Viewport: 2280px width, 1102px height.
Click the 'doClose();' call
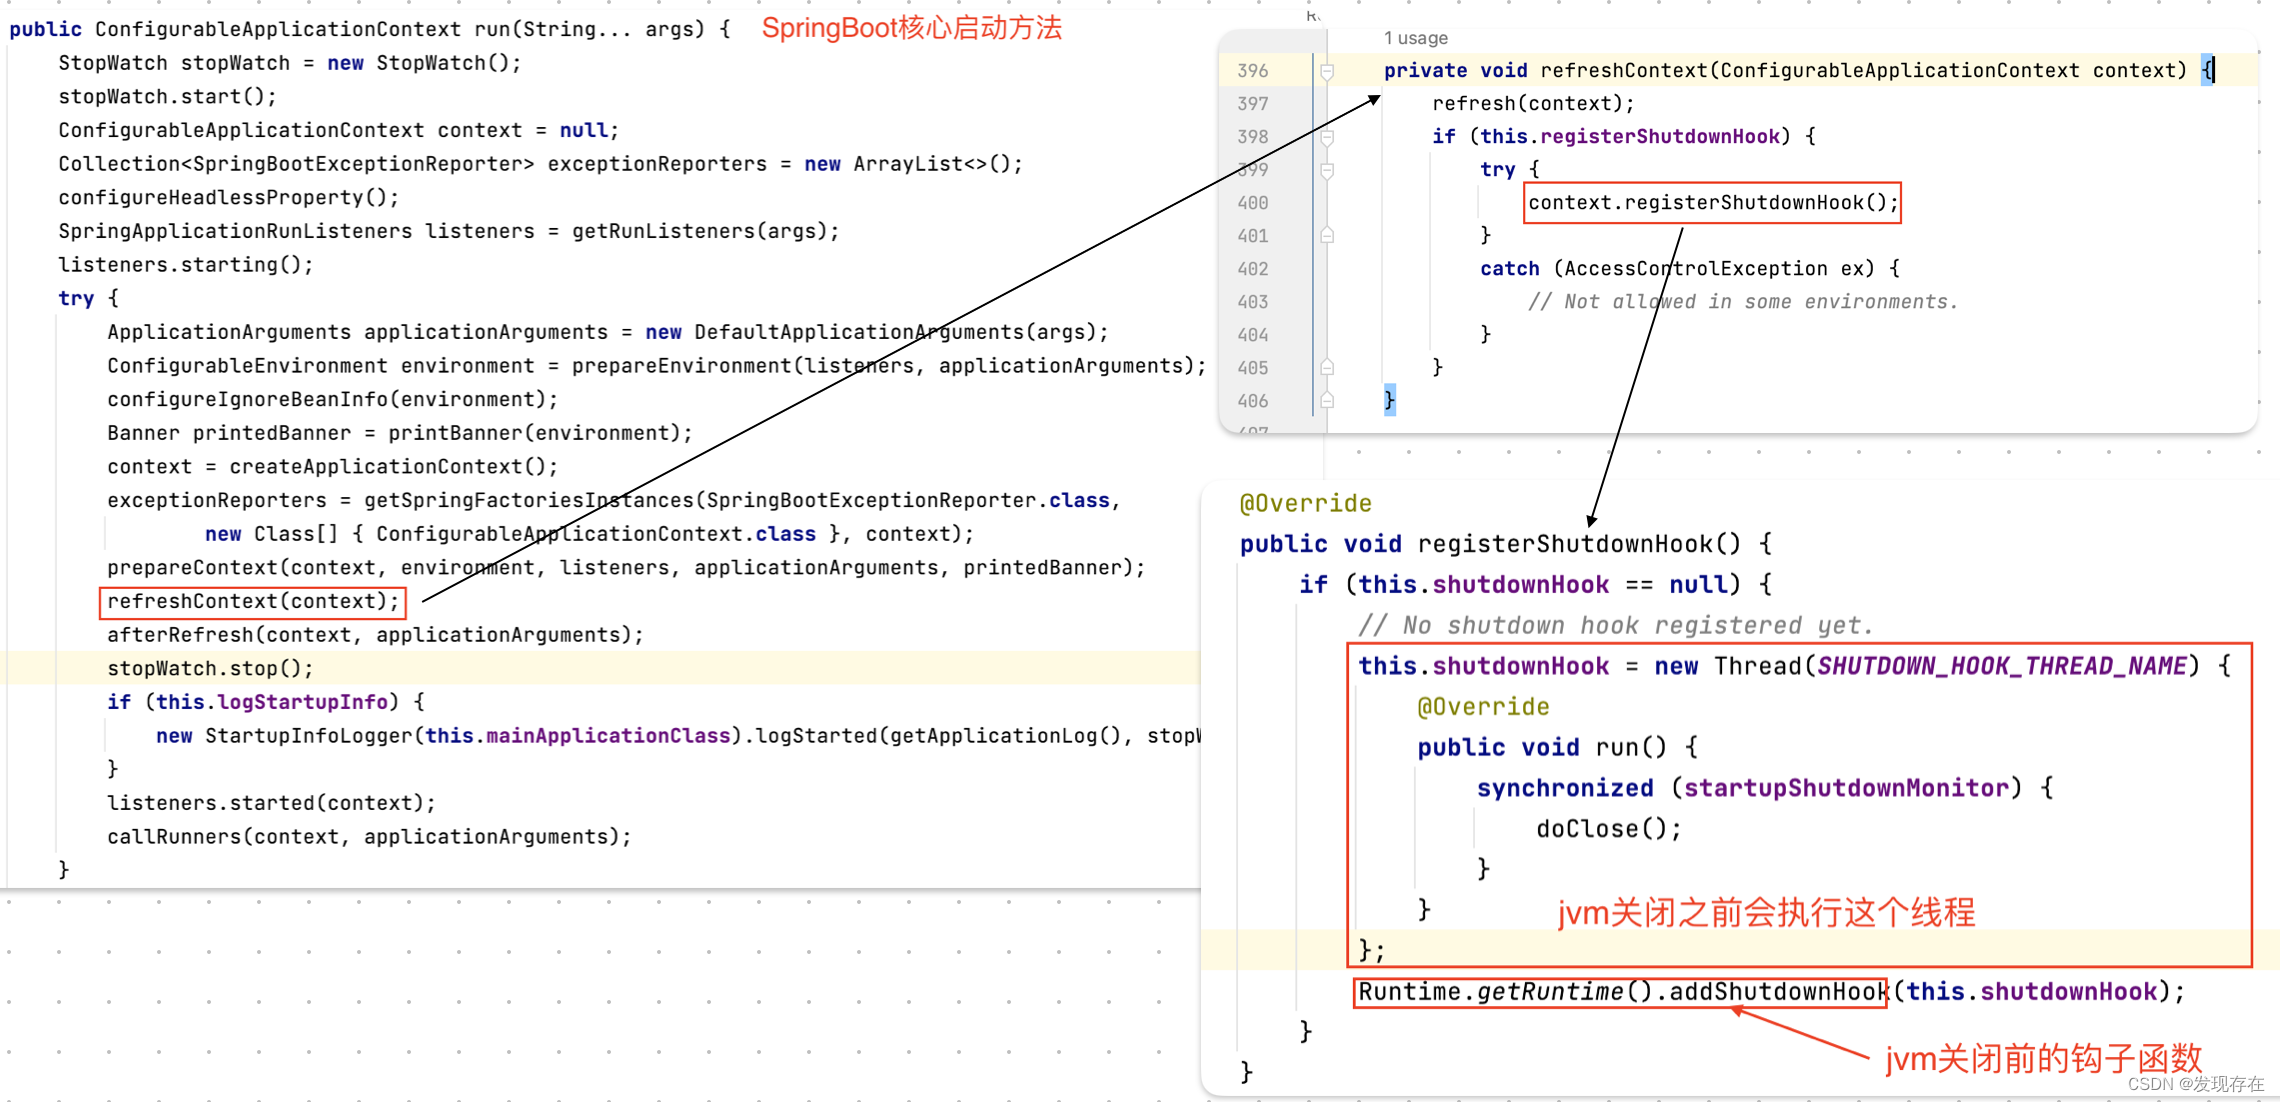pyautogui.click(x=1609, y=829)
